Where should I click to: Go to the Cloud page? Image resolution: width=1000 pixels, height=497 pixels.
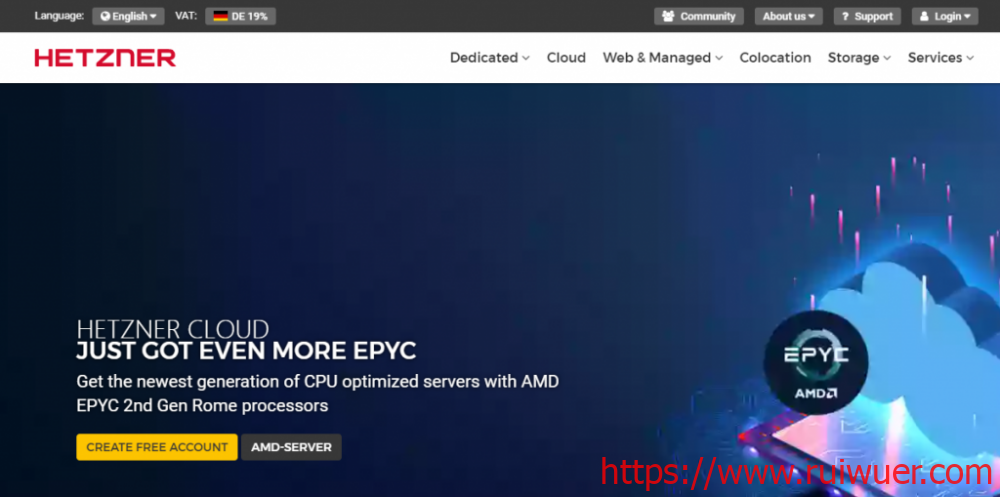566,58
